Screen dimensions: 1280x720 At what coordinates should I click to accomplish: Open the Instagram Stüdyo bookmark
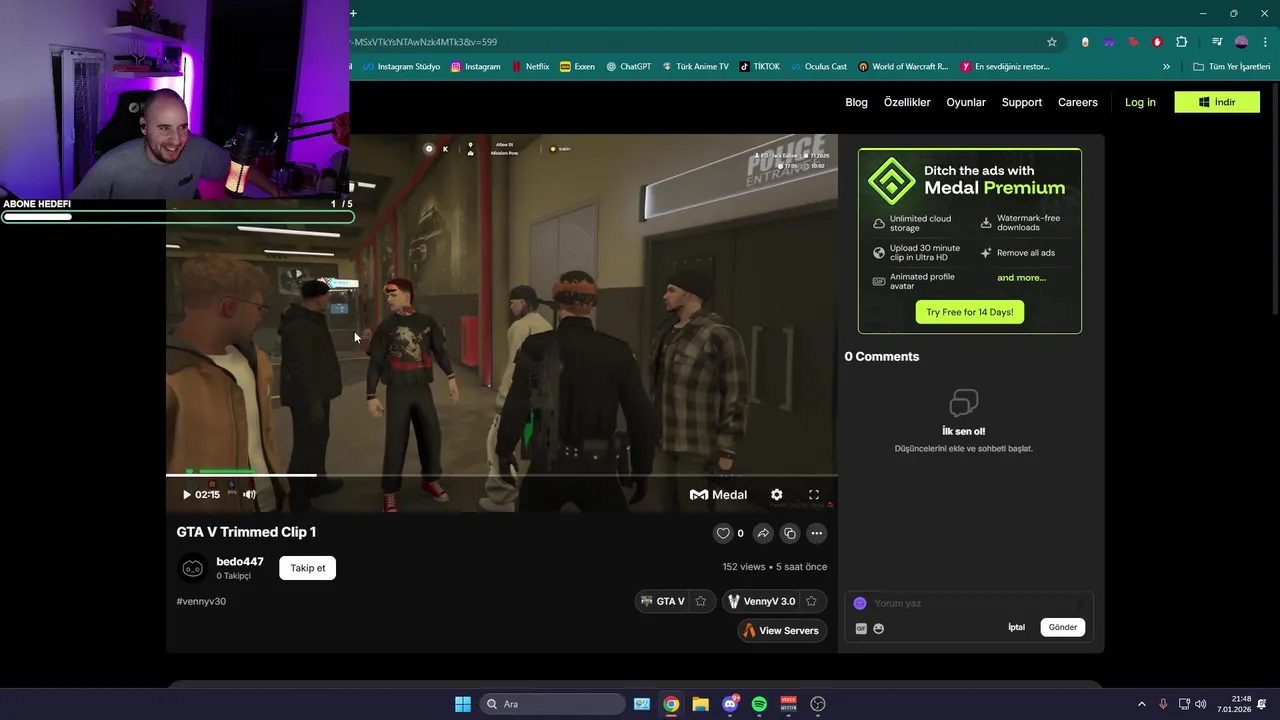click(x=401, y=67)
